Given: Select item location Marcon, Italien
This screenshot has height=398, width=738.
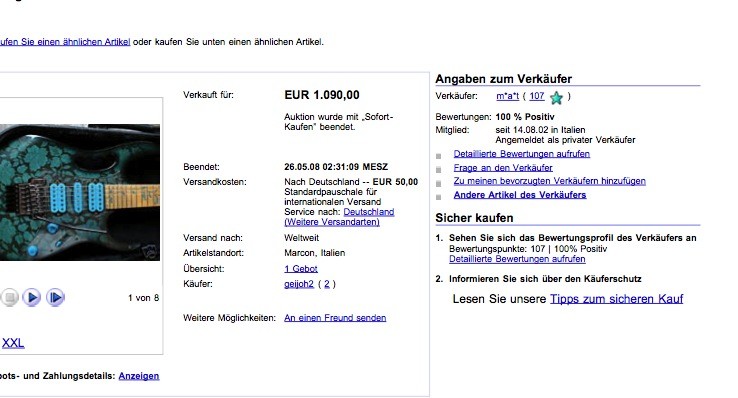Looking at the screenshot, I should [314, 253].
